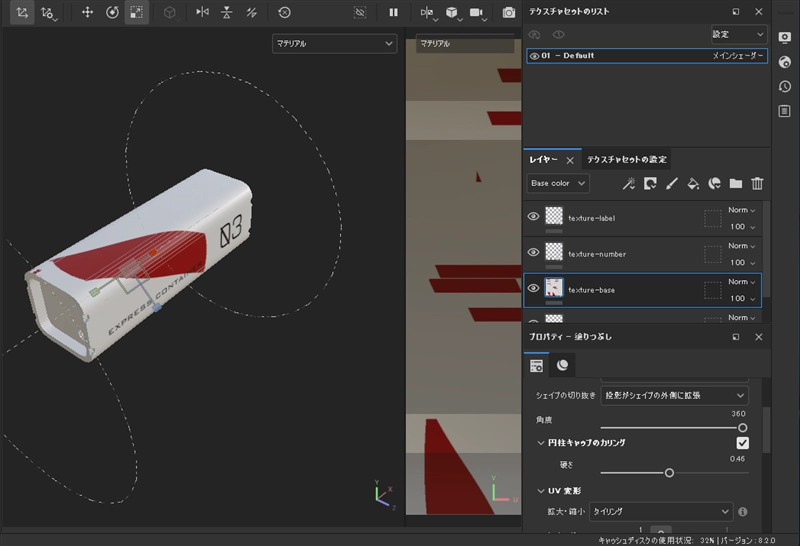Viewport: 800px width, 546px height.
Task: Delete the layer with the trash icon
Action: tap(757, 184)
